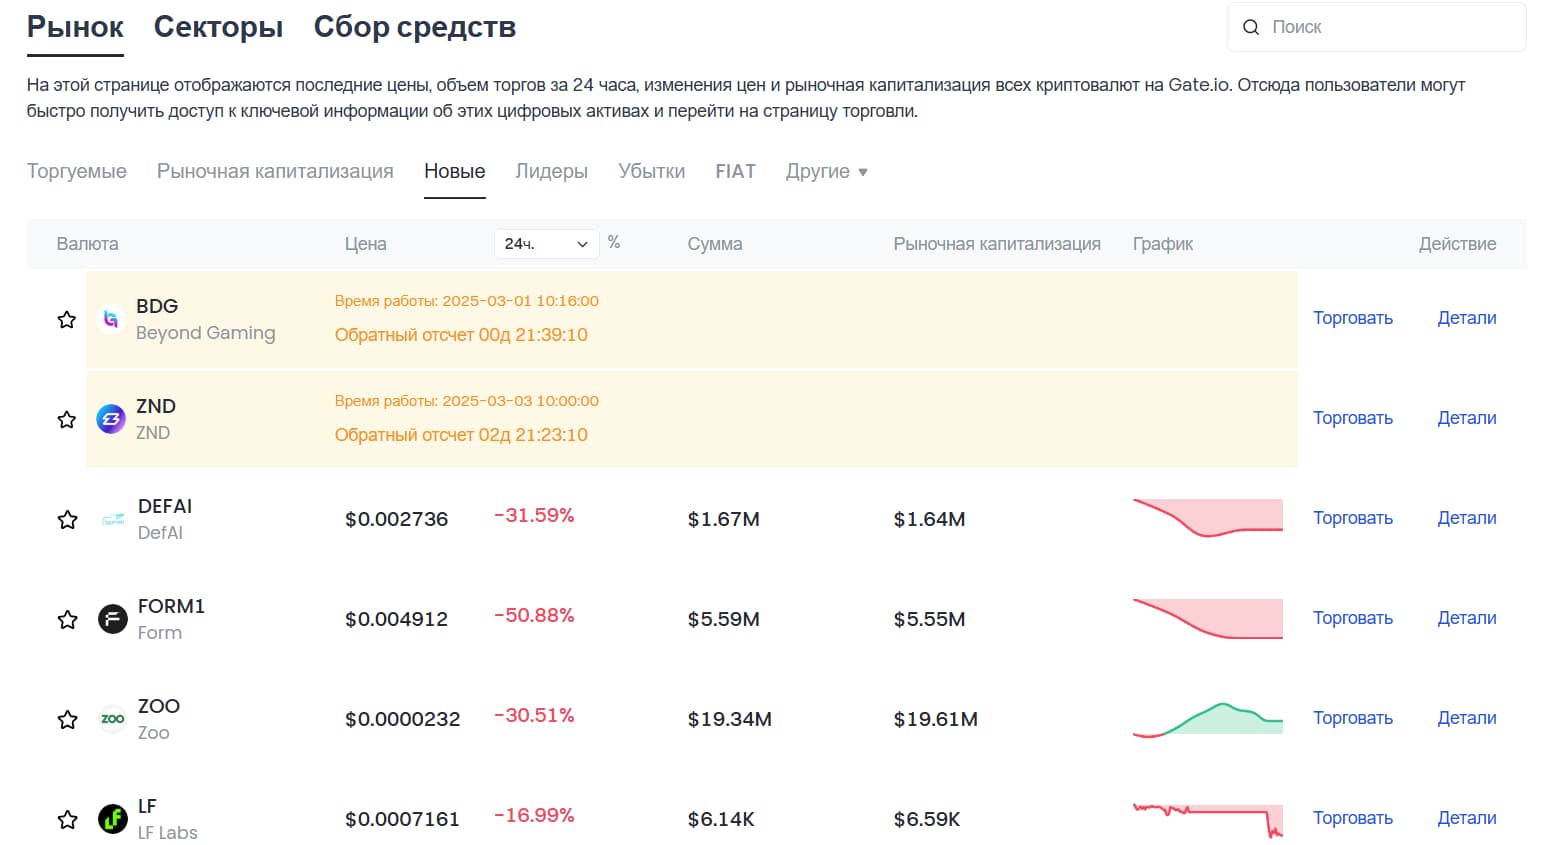This screenshot has height=845, width=1542.
Task: Click Торговать in the ZOO row
Action: tap(1353, 718)
